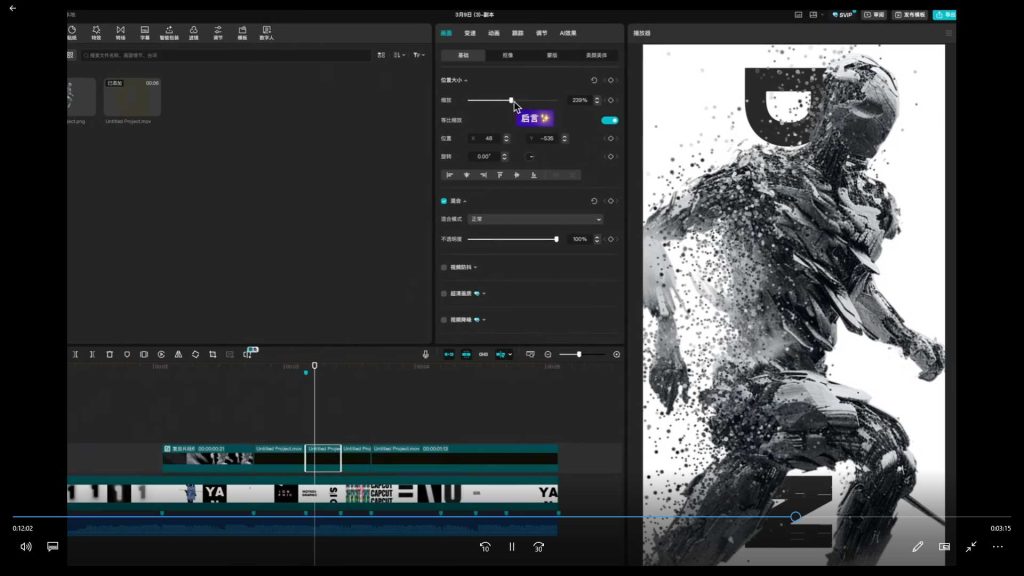Align layer to left edge icon
Image resolution: width=1024 pixels, height=576 pixels.
click(x=449, y=175)
